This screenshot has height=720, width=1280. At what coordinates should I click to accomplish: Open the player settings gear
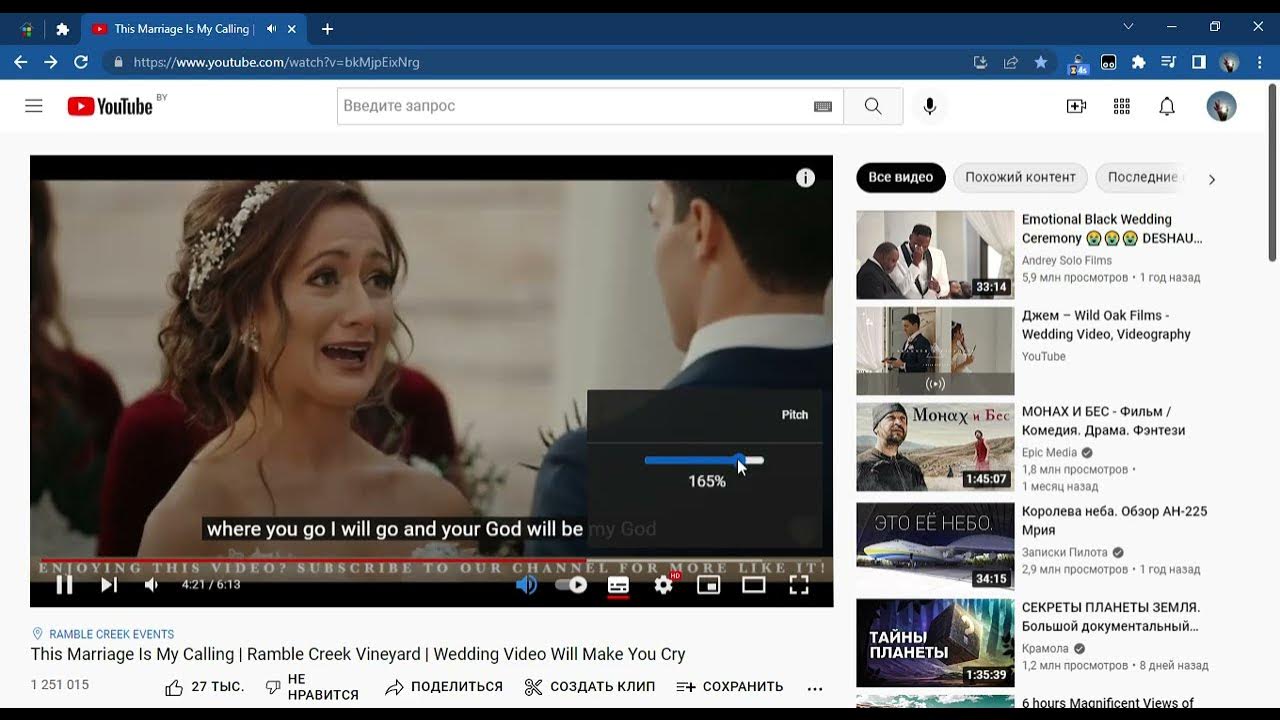(x=664, y=585)
